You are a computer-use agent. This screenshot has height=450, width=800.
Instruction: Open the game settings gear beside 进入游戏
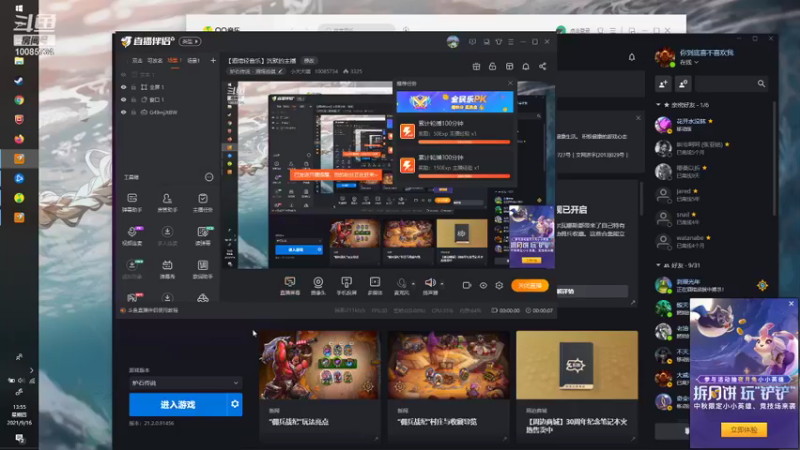click(x=235, y=404)
